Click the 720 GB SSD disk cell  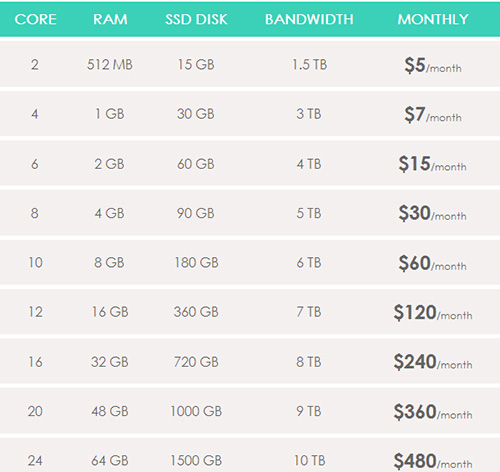coord(196,362)
